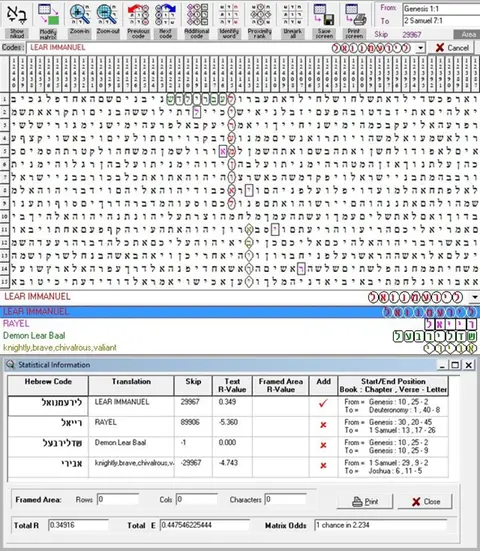Viewport: 480px width, 551px height.
Task: Click the LEAR IMMANUEL translation cell
Action: click(131, 406)
